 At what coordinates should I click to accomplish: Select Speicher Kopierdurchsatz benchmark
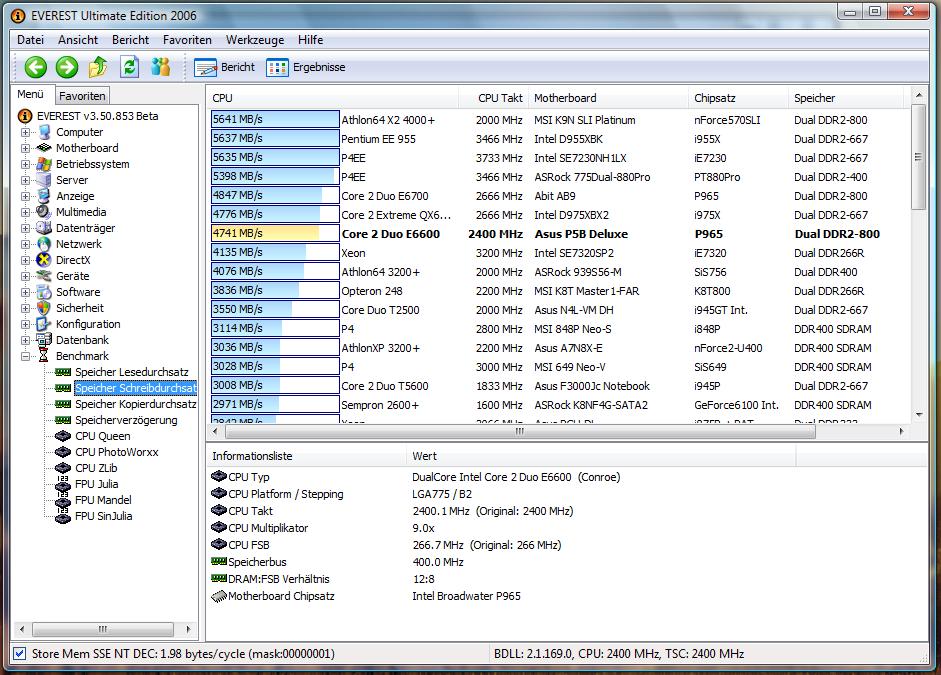(135, 404)
